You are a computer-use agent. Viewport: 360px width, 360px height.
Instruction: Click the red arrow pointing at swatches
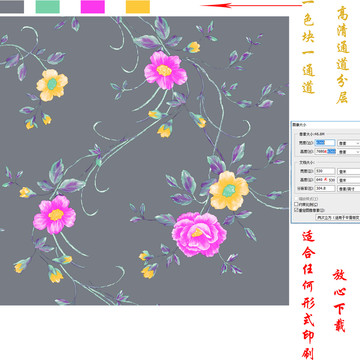pyautogui.click(x=252, y=5)
